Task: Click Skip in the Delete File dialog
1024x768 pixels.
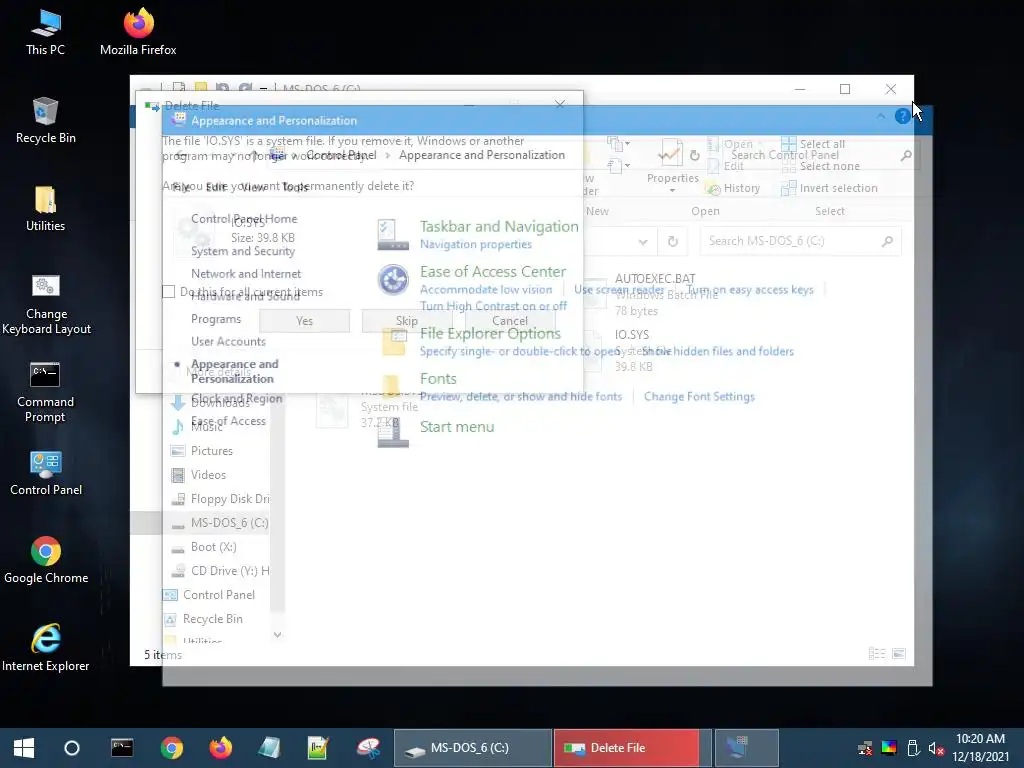Action: click(x=406, y=321)
